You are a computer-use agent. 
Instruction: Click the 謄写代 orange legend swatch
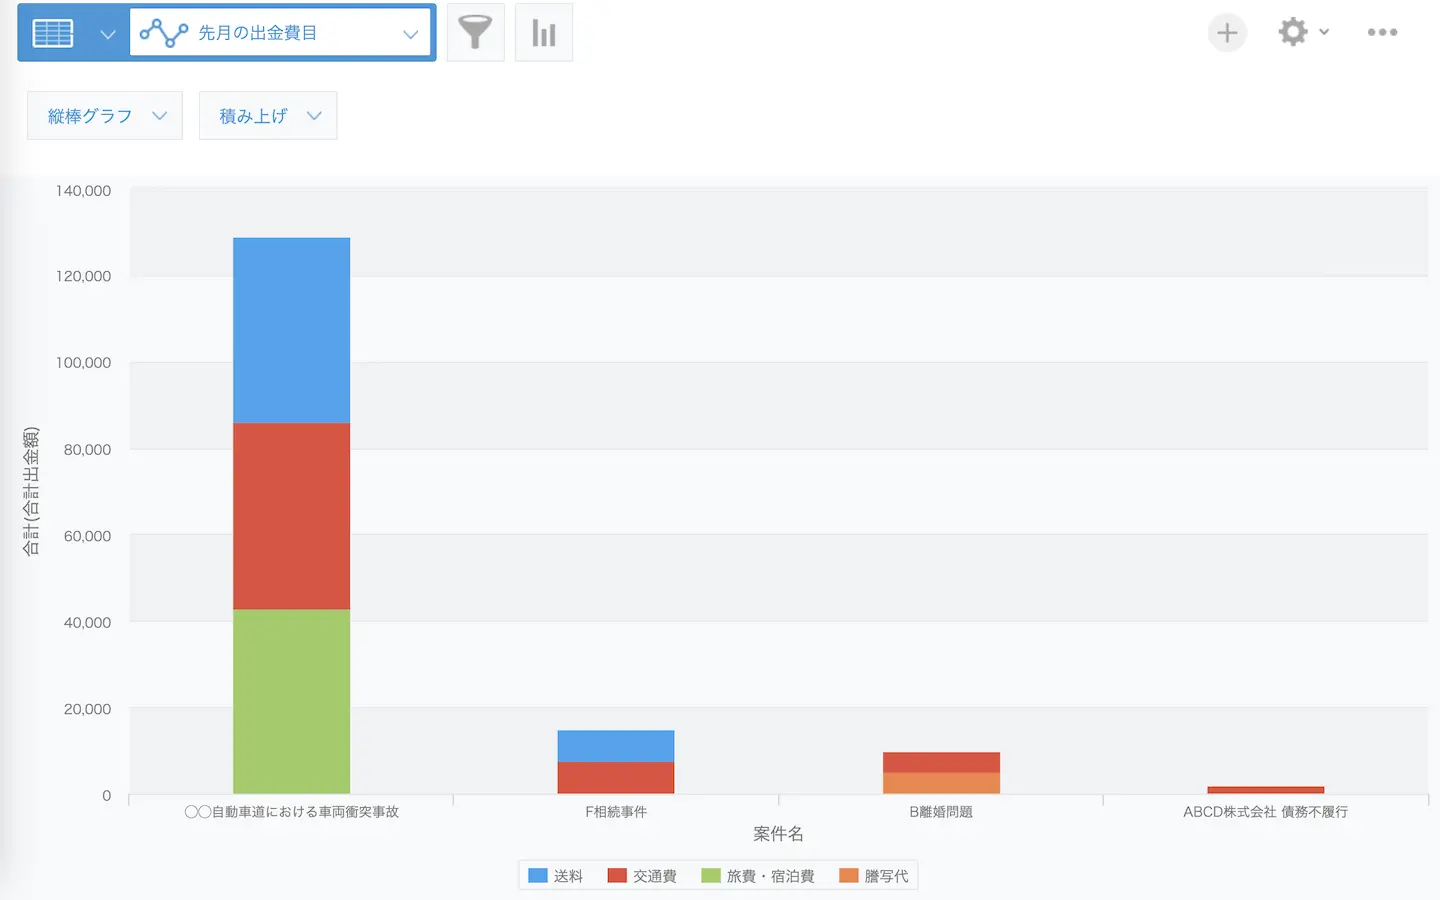tap(849, 876)
